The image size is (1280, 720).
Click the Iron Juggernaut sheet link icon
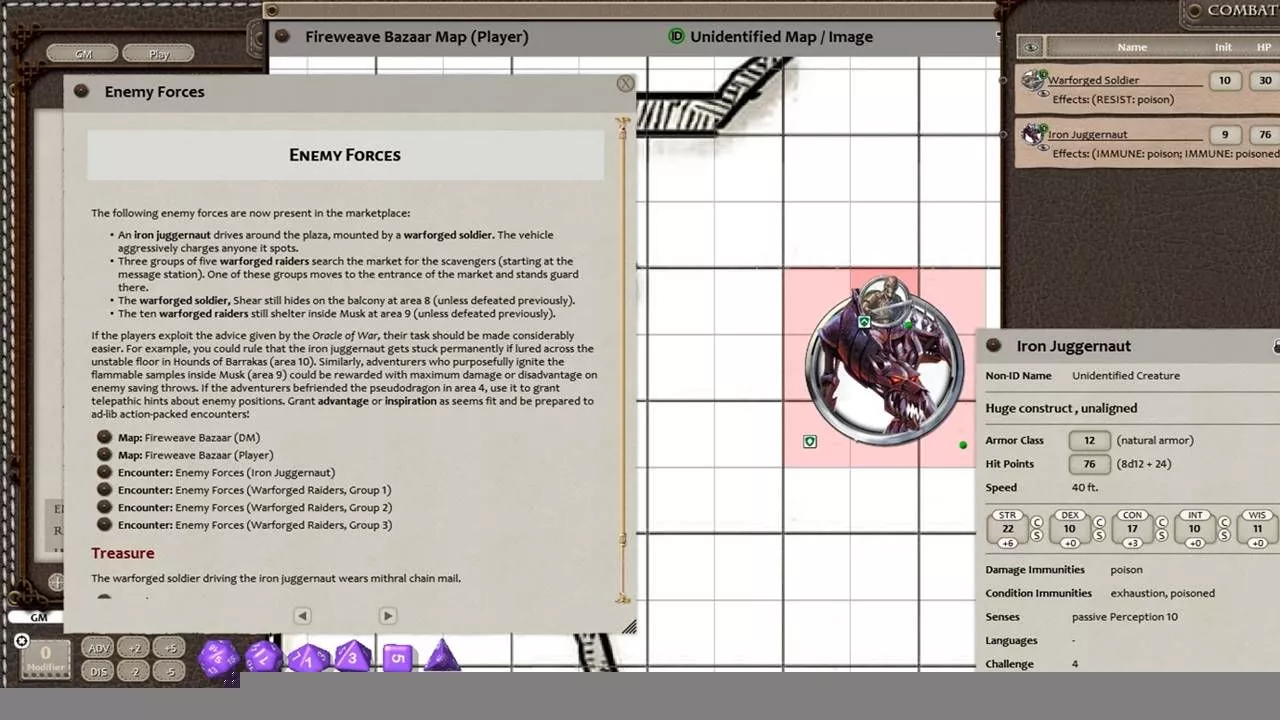coord(993,345)
